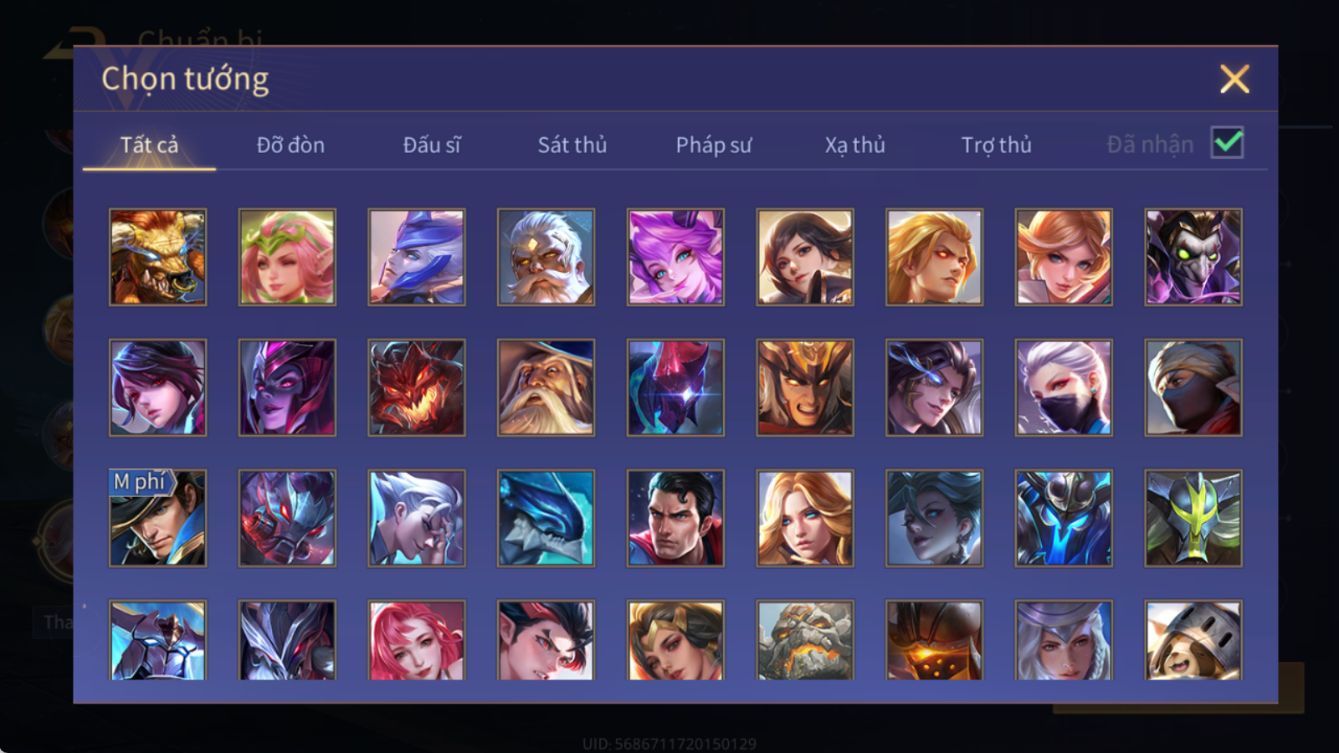1339x753 pixels.
Task: Choose the hero marked M phí
Action: pos(158,518)
